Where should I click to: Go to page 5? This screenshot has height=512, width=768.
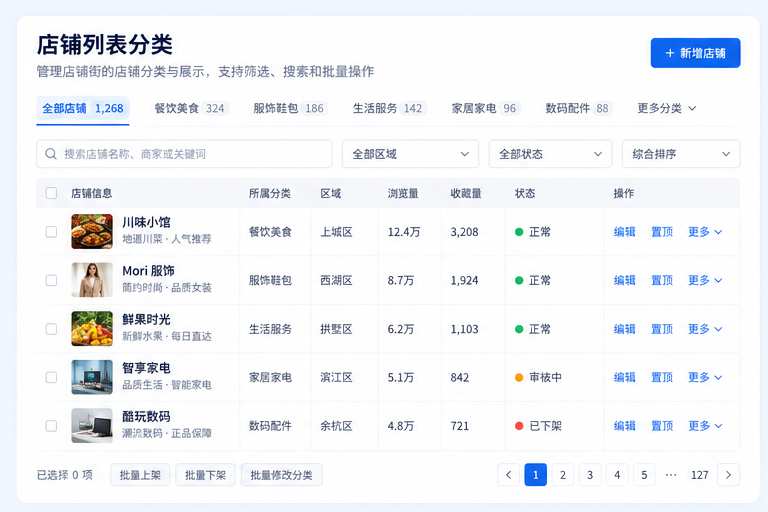(644, 475)
